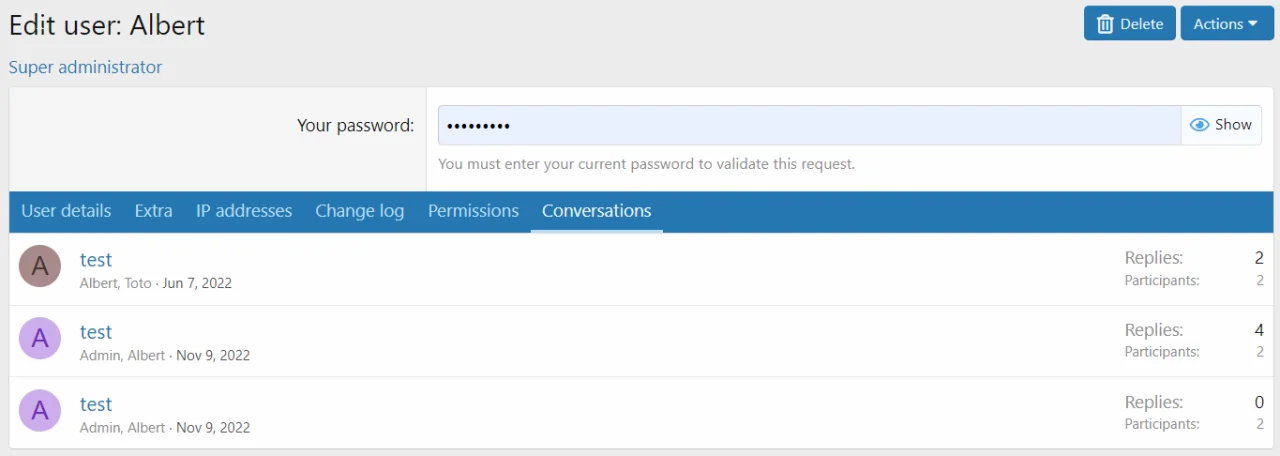Focus the Your password input field
The width and height of the screenshot is (1280, 456).
pos(808,125)
